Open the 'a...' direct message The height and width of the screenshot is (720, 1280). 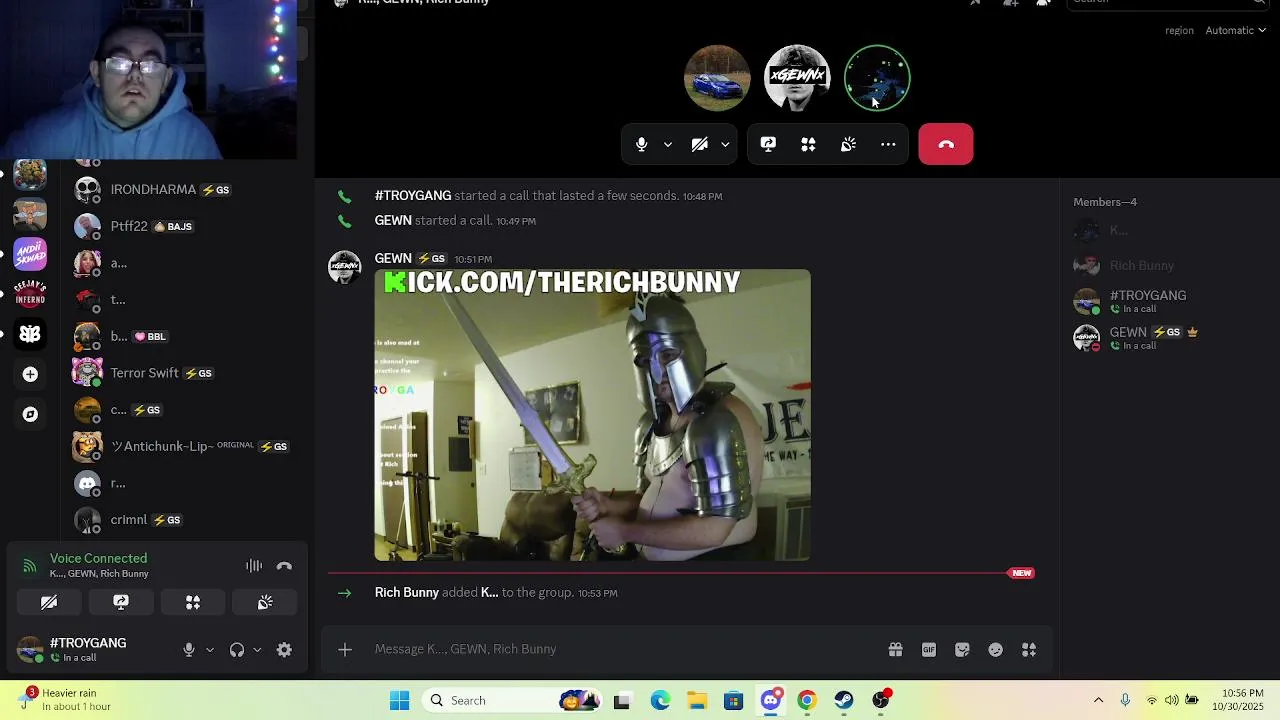[x=186, y=263]
